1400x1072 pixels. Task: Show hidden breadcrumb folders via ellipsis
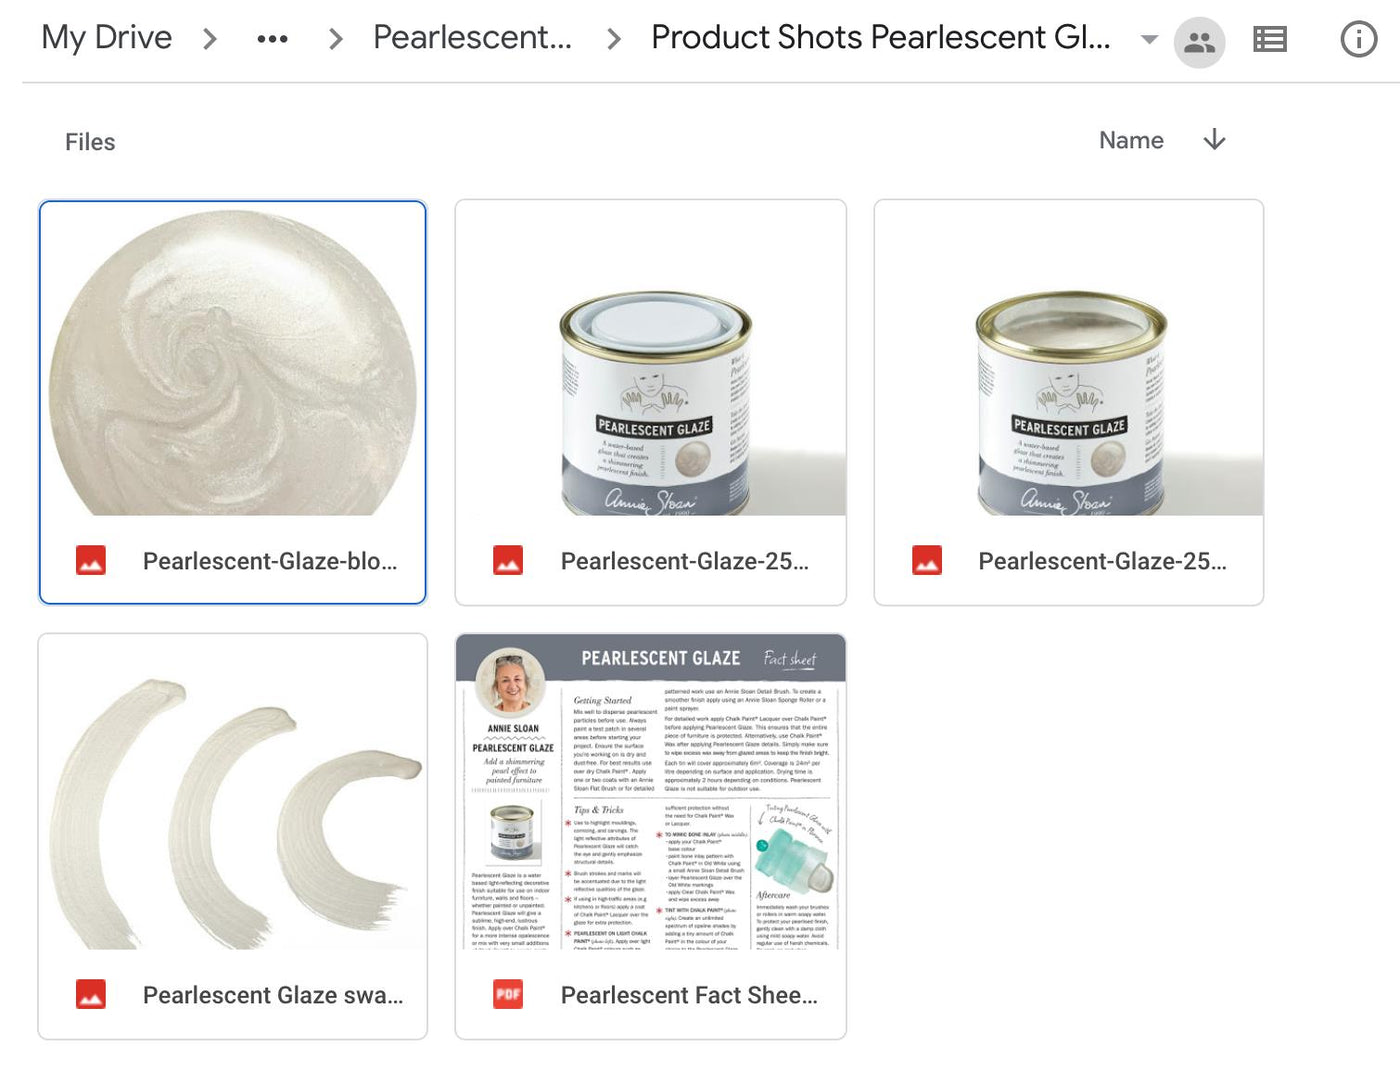(272, 39)
